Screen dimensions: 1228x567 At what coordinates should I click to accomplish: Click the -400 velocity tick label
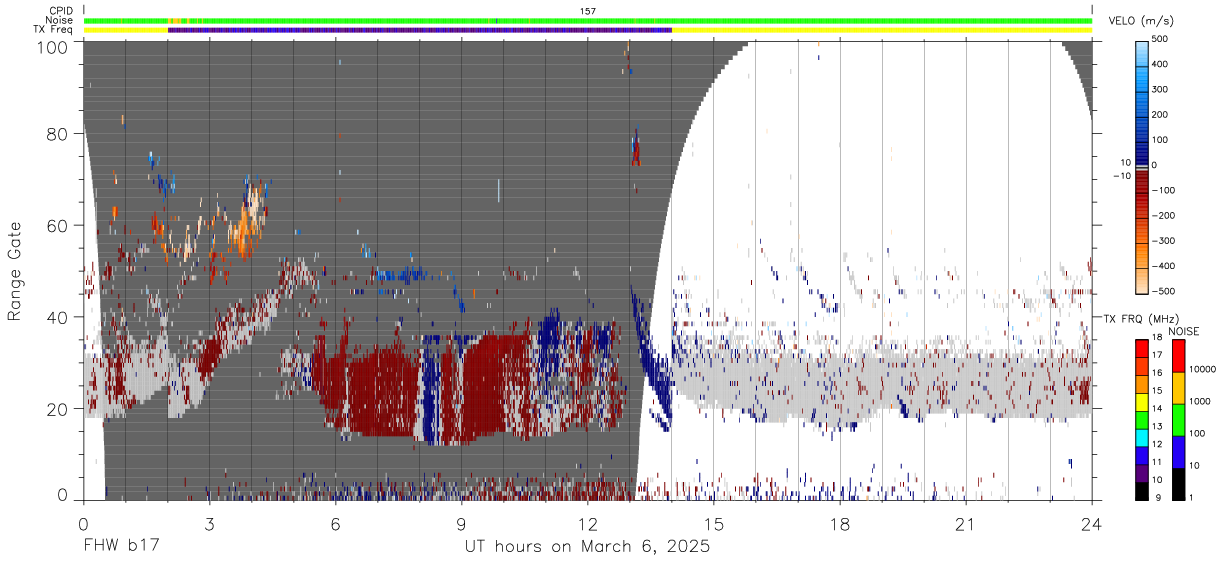coord(1164,266)
